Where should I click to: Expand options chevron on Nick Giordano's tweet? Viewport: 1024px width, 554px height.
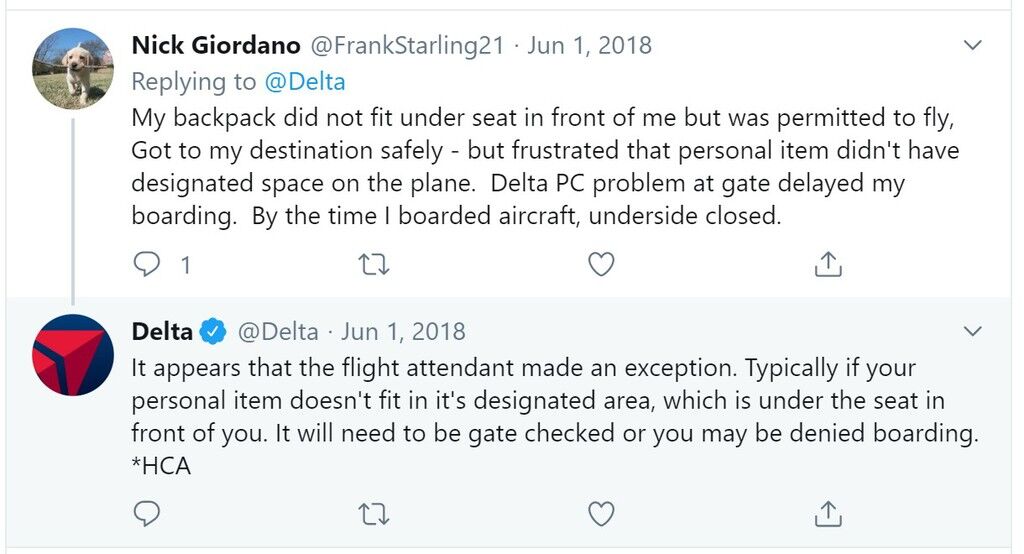point(973,45)
